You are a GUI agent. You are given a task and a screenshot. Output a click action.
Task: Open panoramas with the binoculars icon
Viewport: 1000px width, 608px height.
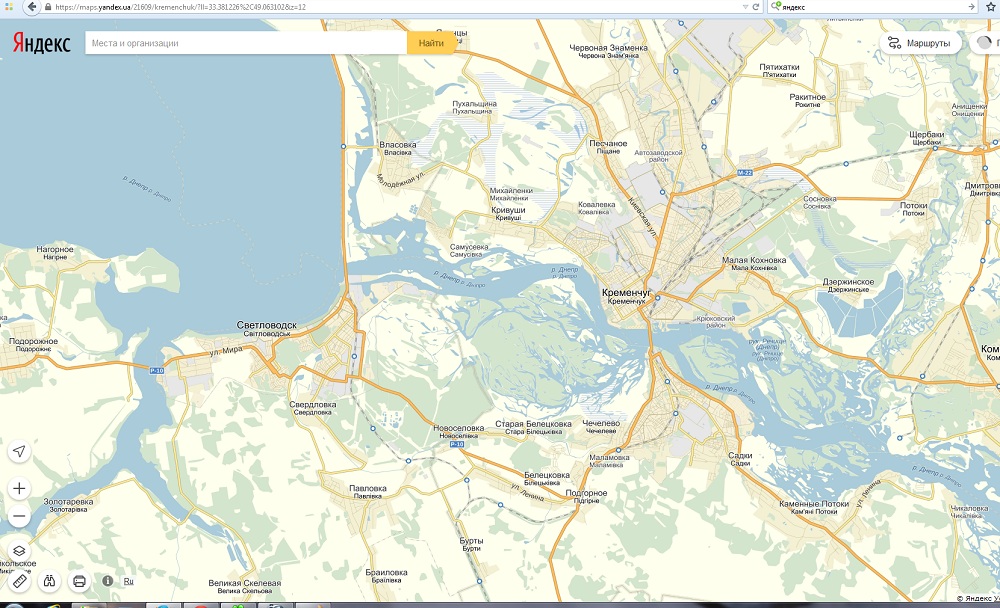[49, 581]
